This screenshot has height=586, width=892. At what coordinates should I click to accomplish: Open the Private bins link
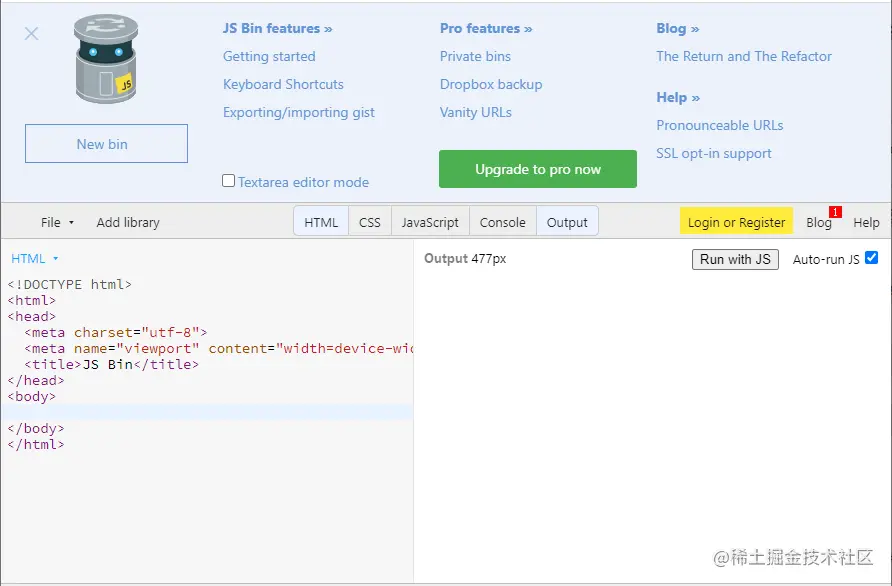coord(475,56)
